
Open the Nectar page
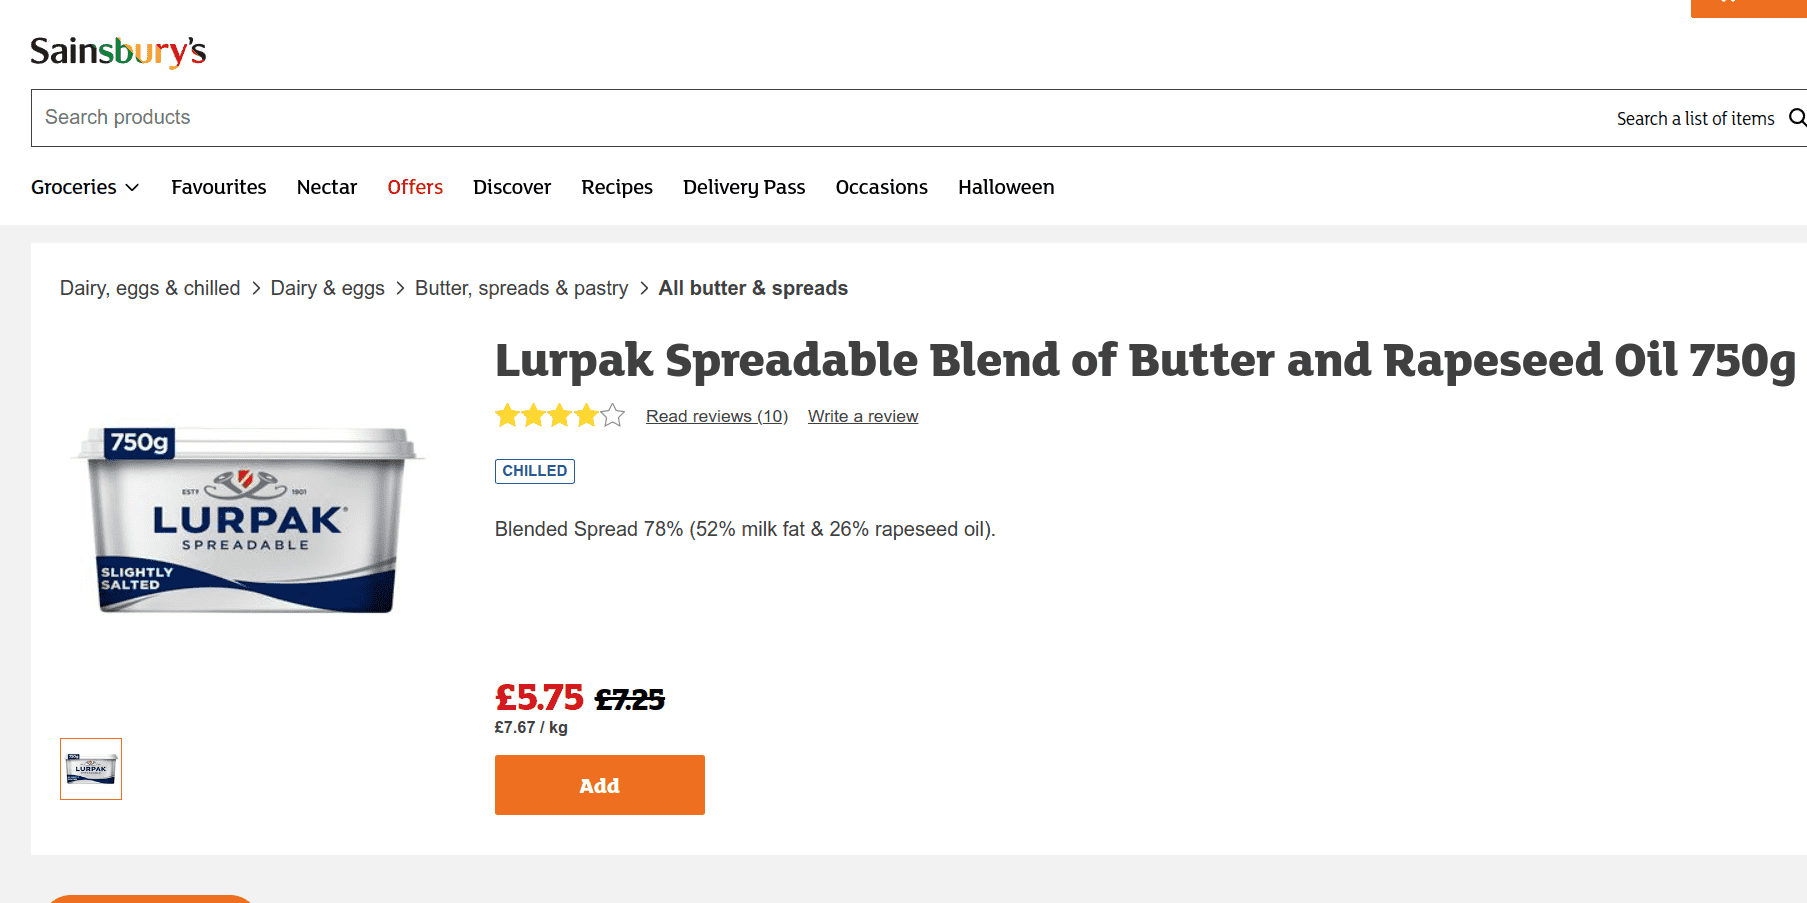pos(326,187)
